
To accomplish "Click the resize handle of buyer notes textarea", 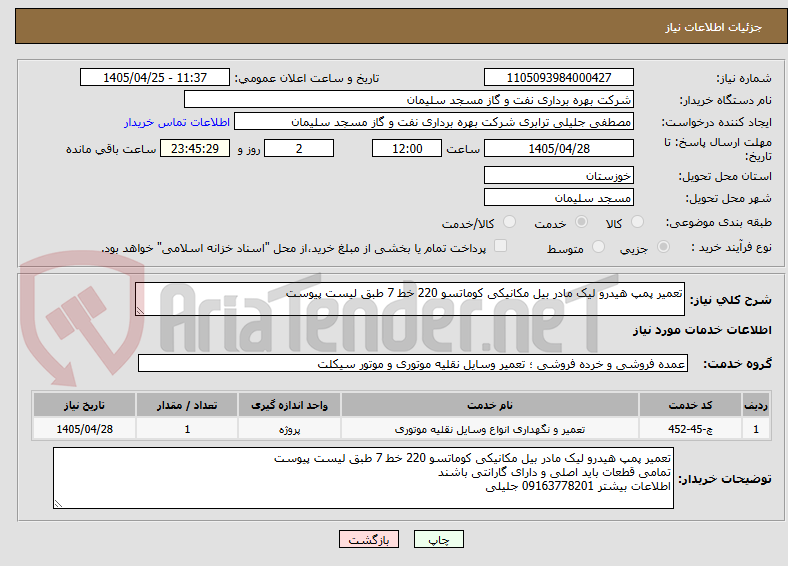I will click(x=58, y=504).
